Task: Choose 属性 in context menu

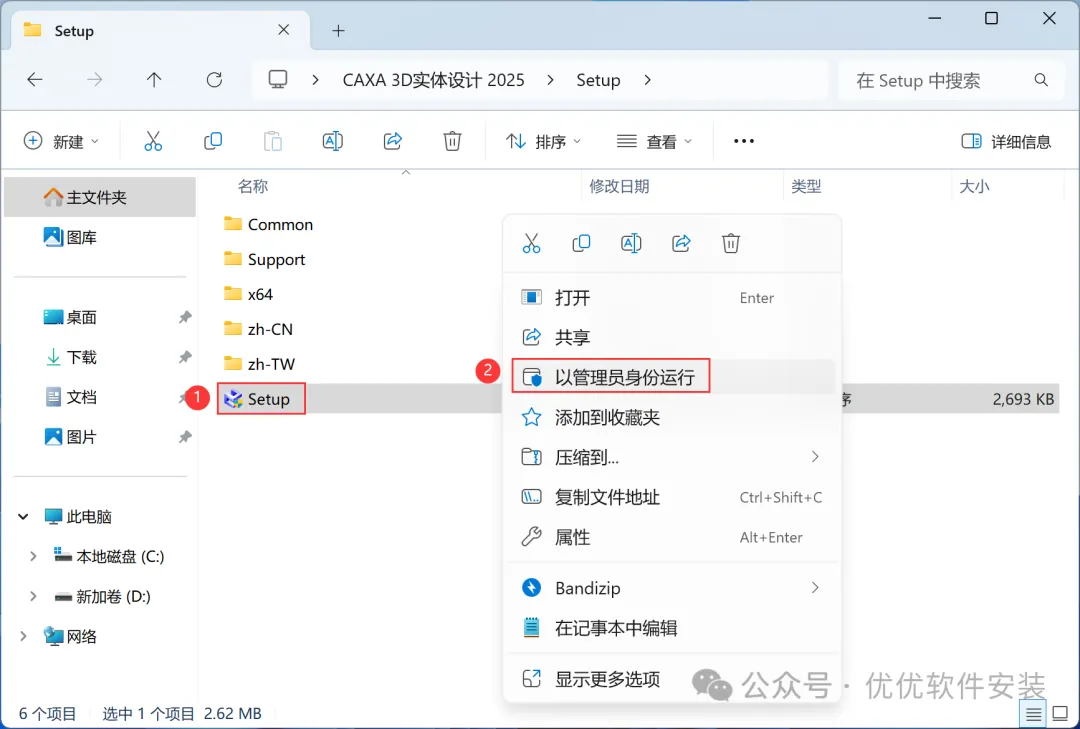Action: [x=672, y=537]
